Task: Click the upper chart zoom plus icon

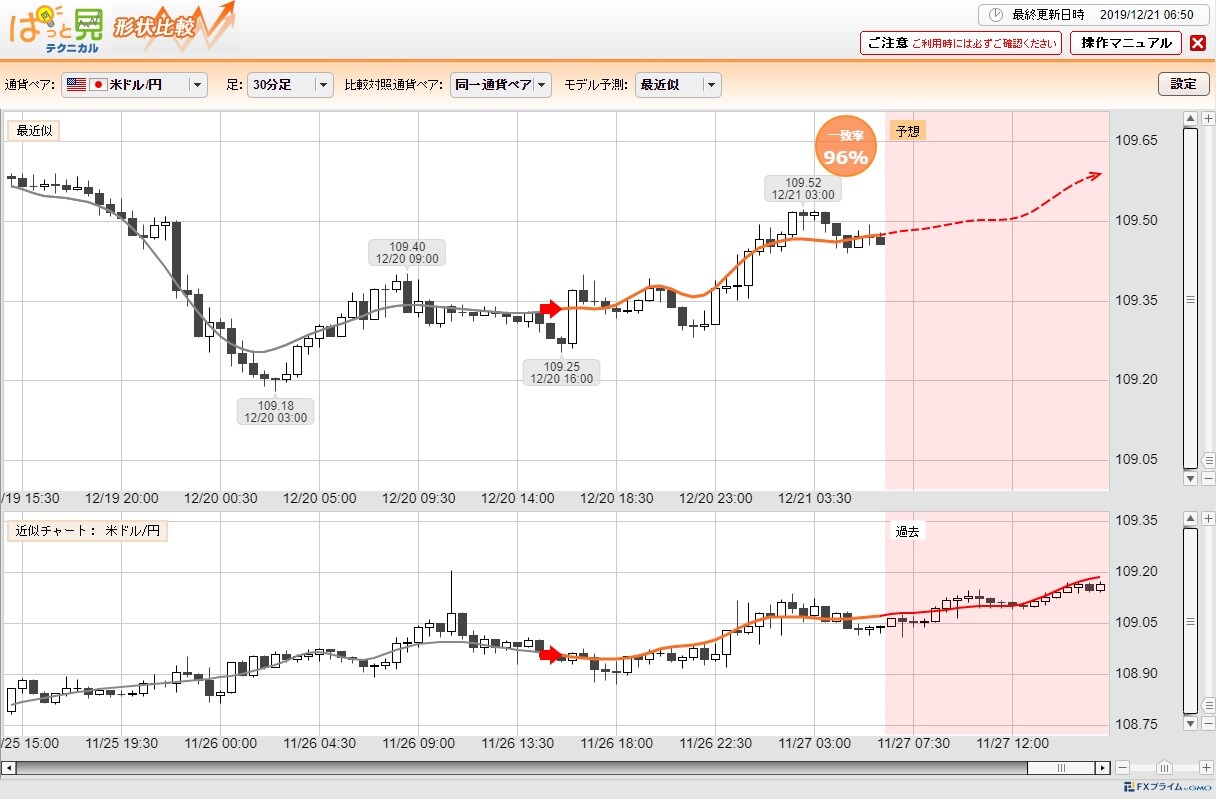Action: click(x=1208, y=119)
